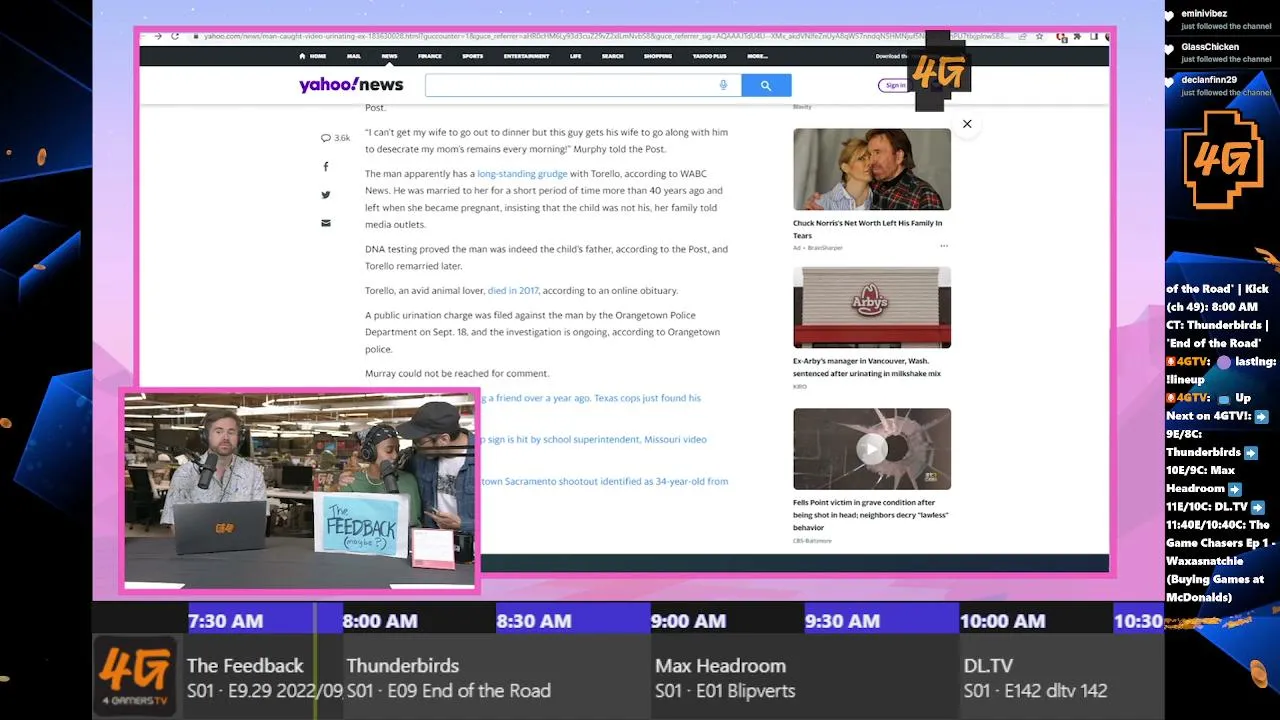The height and width of the screenshot is (720, 1280).
Task: Reload the page in the browser
Action: click(x=175, y=36)
